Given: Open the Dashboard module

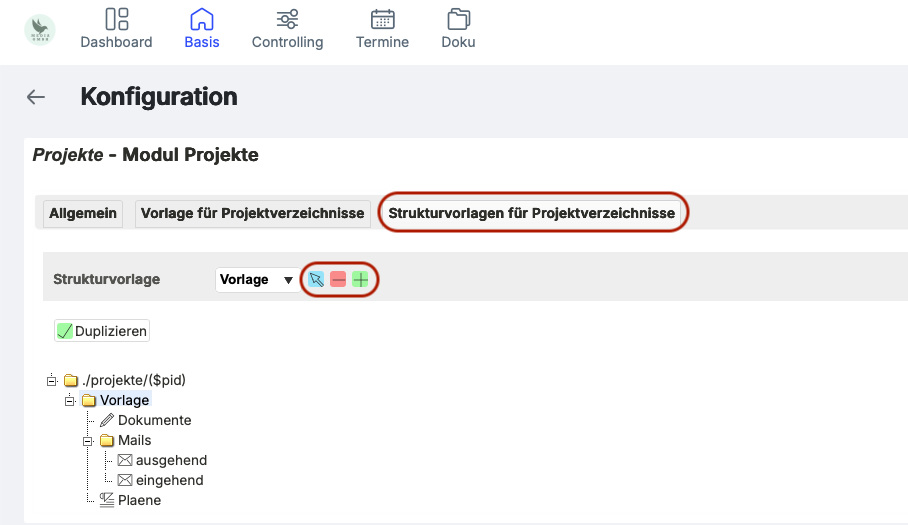Looking at the screenshot, I should pyautogui.click(x=116, y=29).
